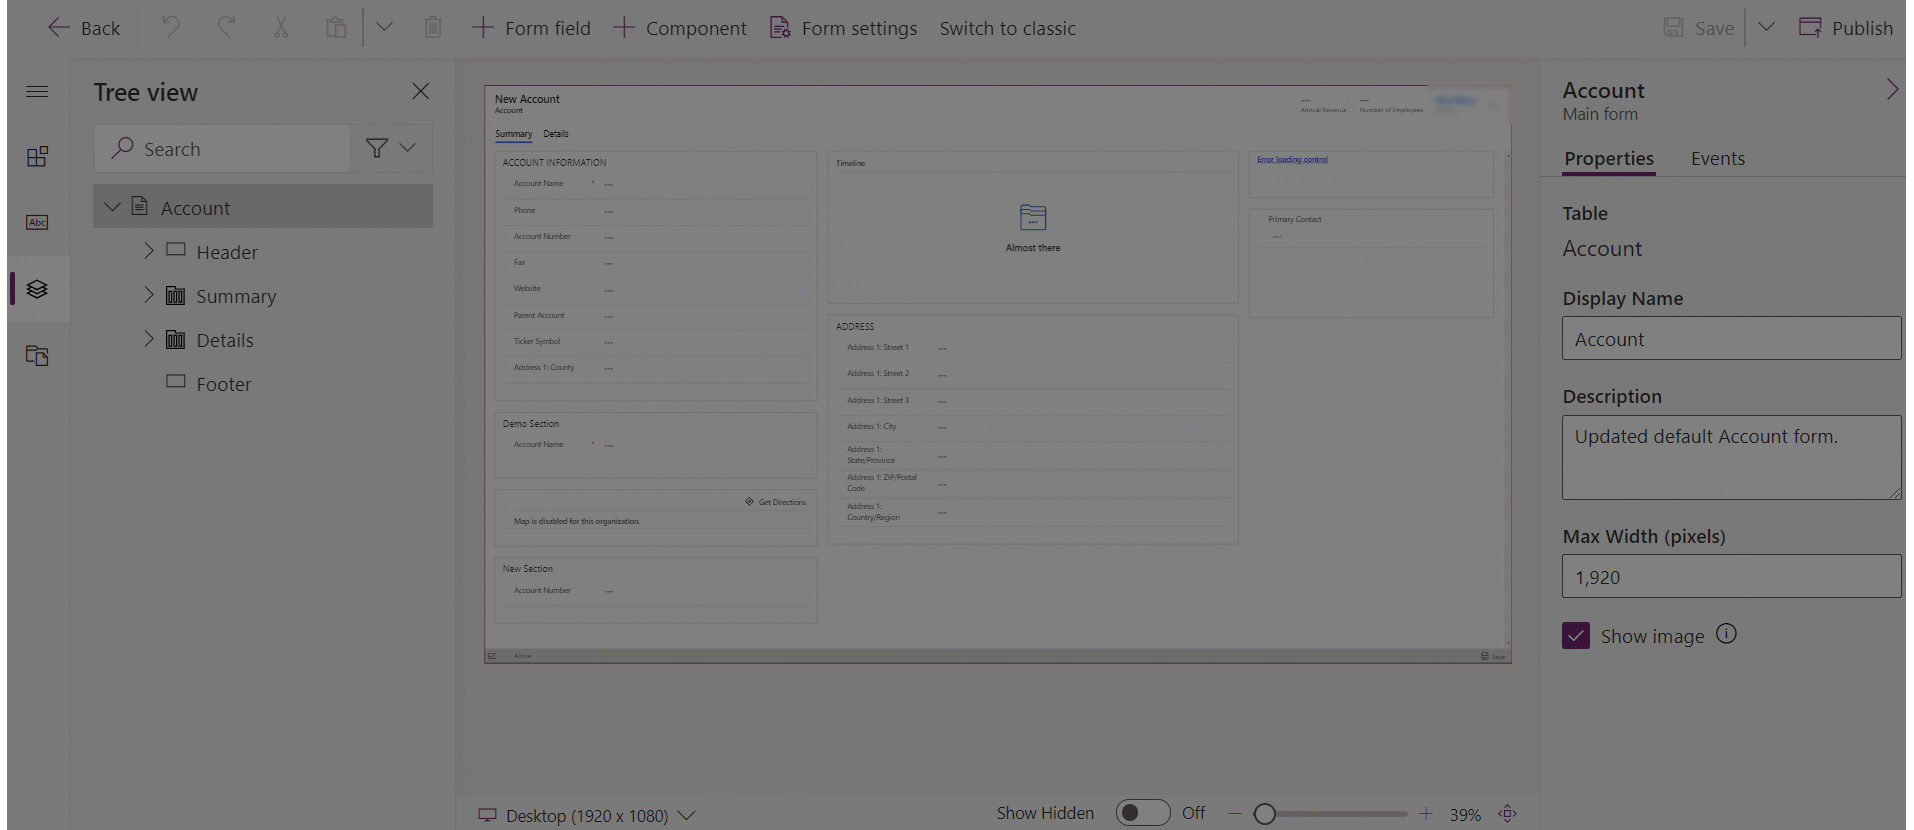Switch to the Events tab
Viewport: 1914px width, 830px height.
tap(1717, 159)
